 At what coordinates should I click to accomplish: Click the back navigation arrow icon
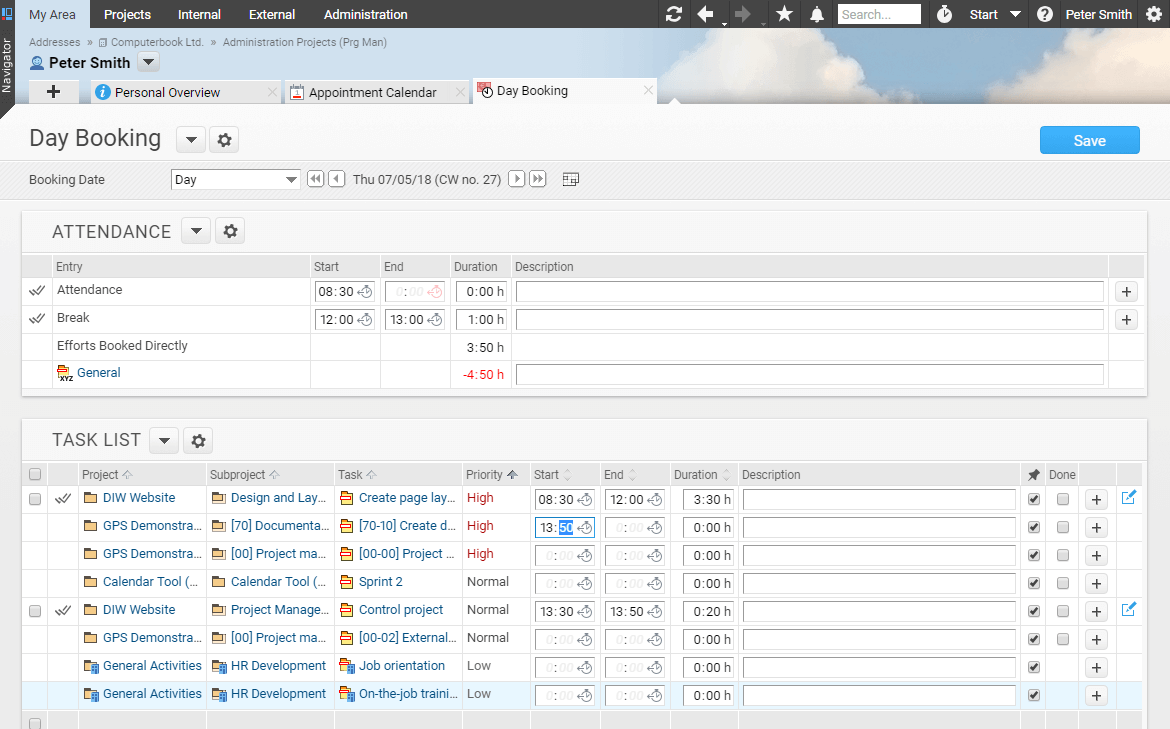coord(706,14)
